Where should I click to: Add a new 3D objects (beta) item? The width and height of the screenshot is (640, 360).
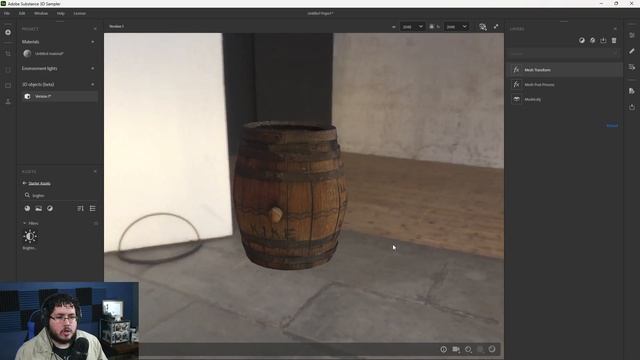[x=93, y=84]
